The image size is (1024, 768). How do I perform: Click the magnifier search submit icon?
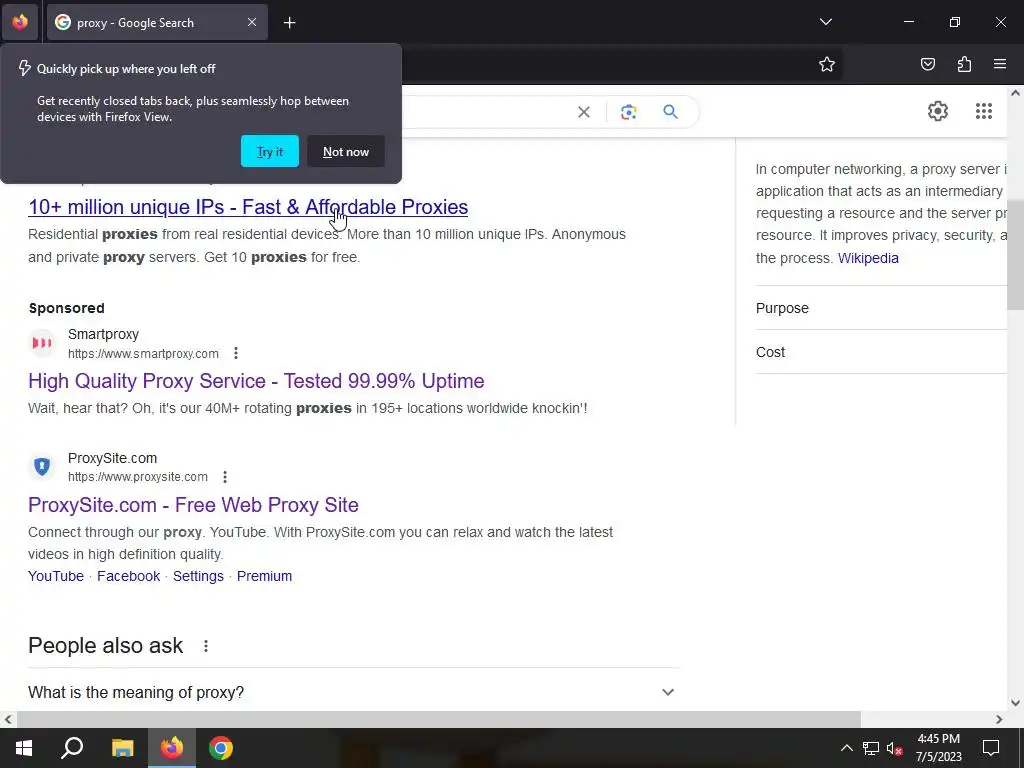pyautogui.click(x=670, y=112)
